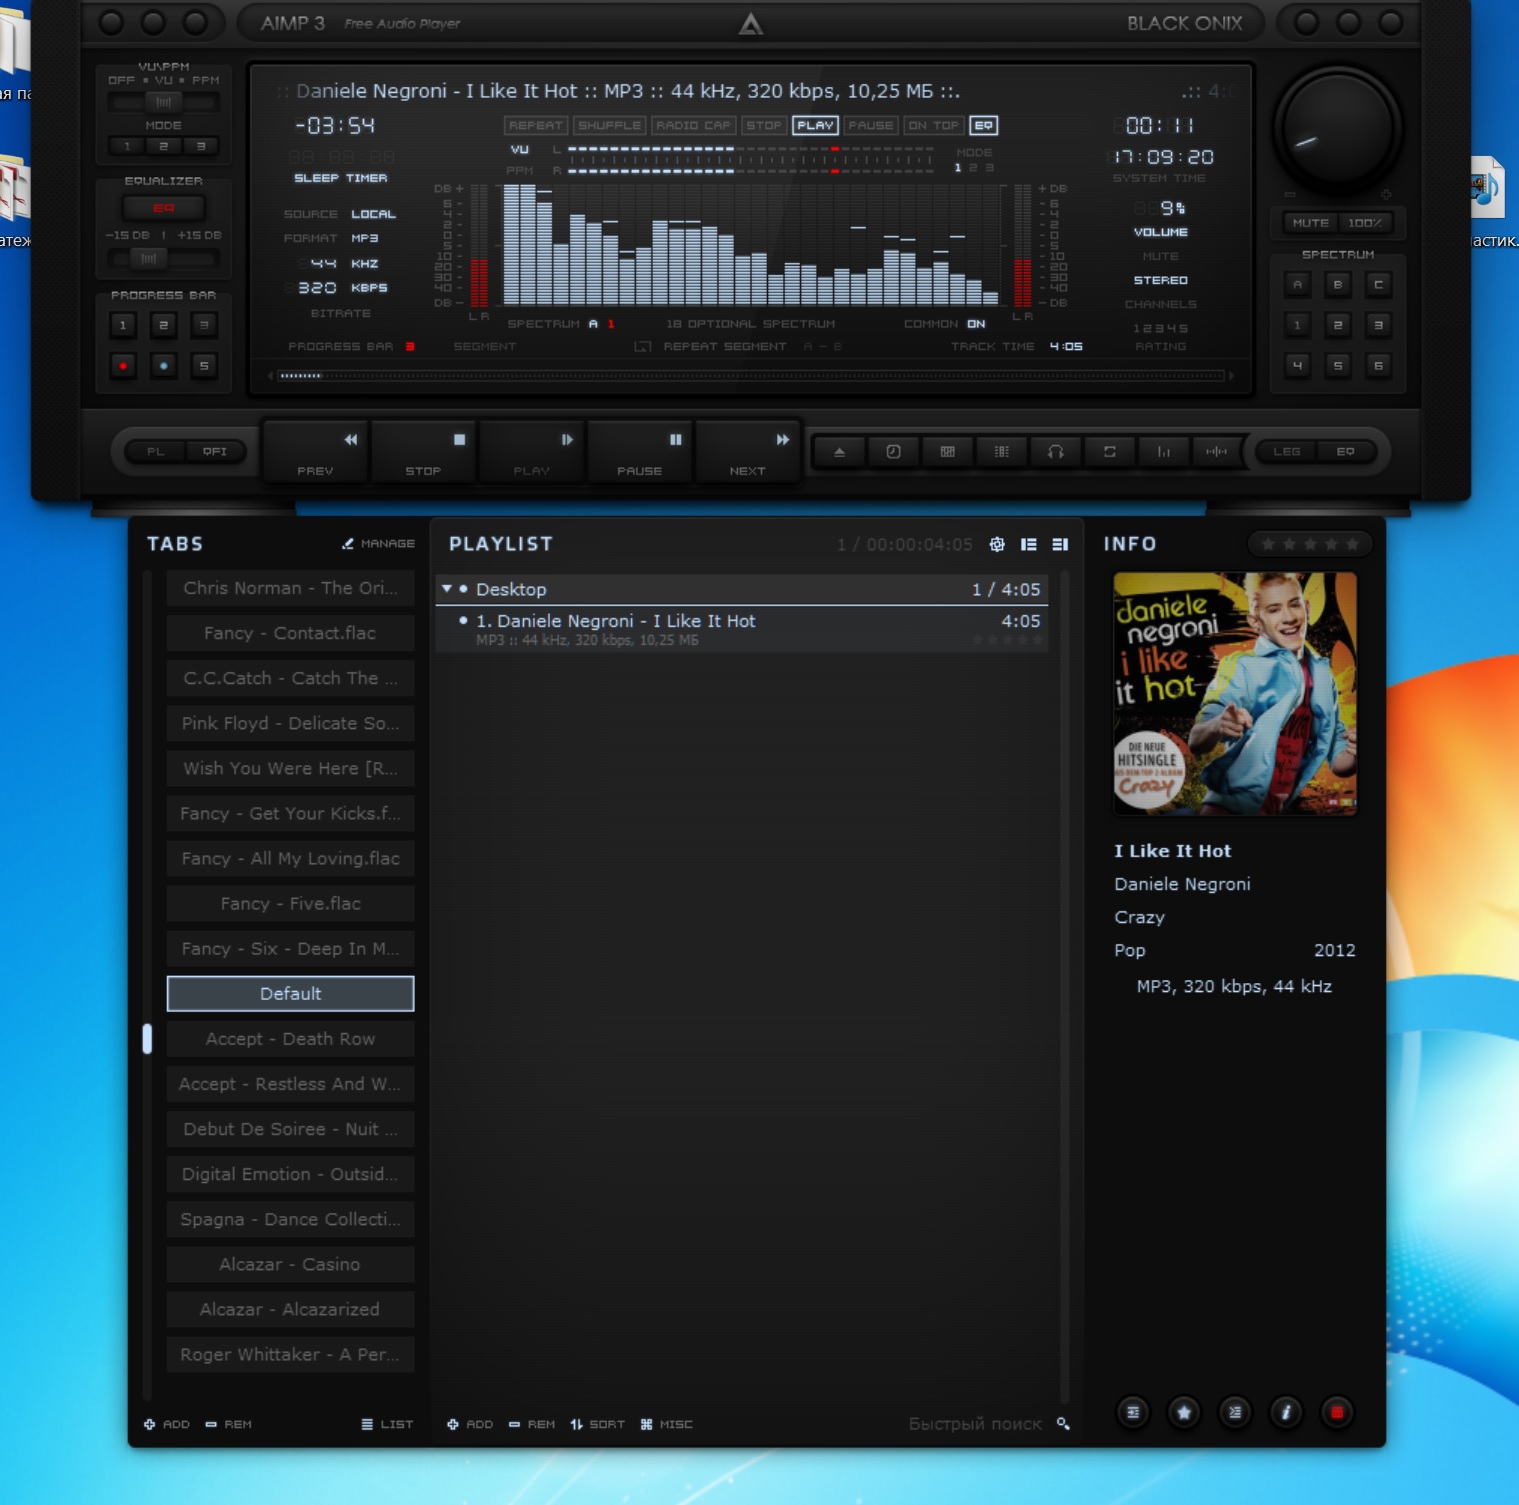The width and height of the screenshot is (1519, 1505).
Task: Add a new tab via tabs ADD
Action: click(167, 1424)
